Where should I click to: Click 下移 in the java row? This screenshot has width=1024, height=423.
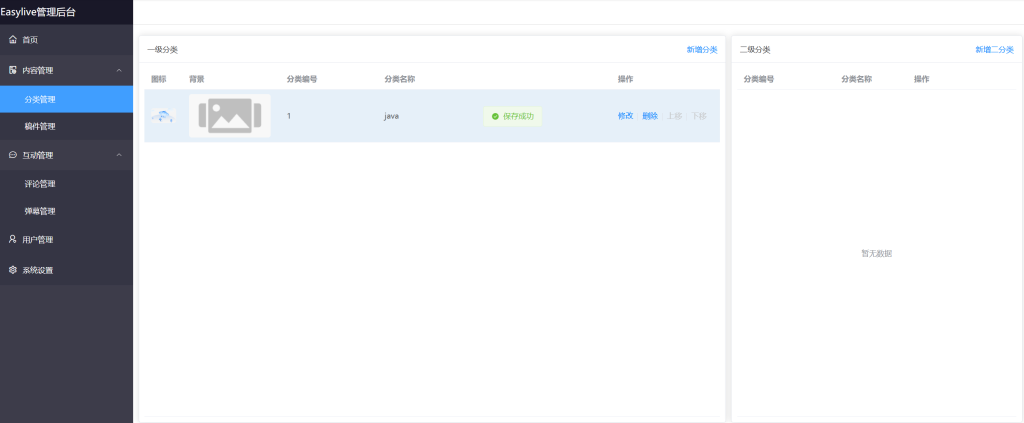coord(698,116)
